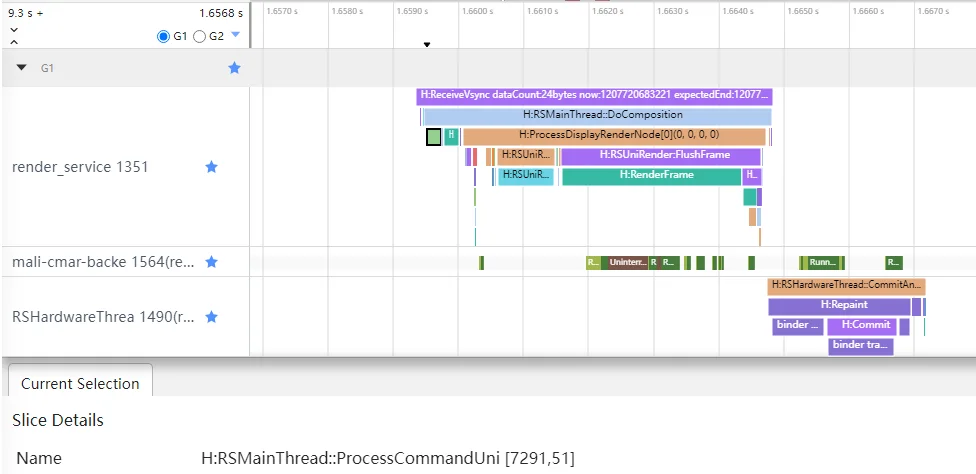Click the downward chevron under 9.3 s
The height and width of the screenshot is (474, 976).
pos(14,29)
